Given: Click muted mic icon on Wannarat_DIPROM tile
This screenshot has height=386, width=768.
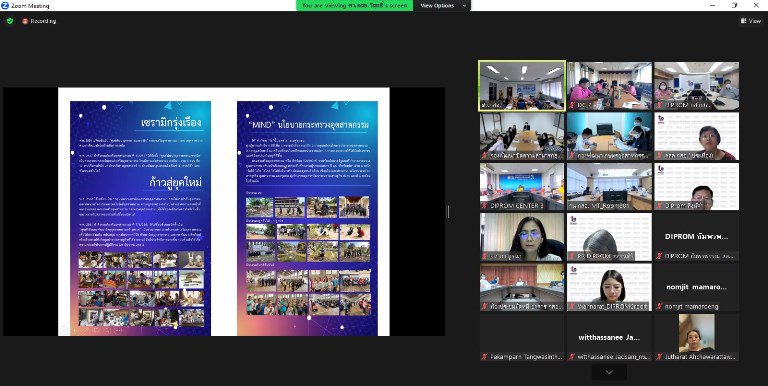Looking at the screenshot, I should pos(572,306).
